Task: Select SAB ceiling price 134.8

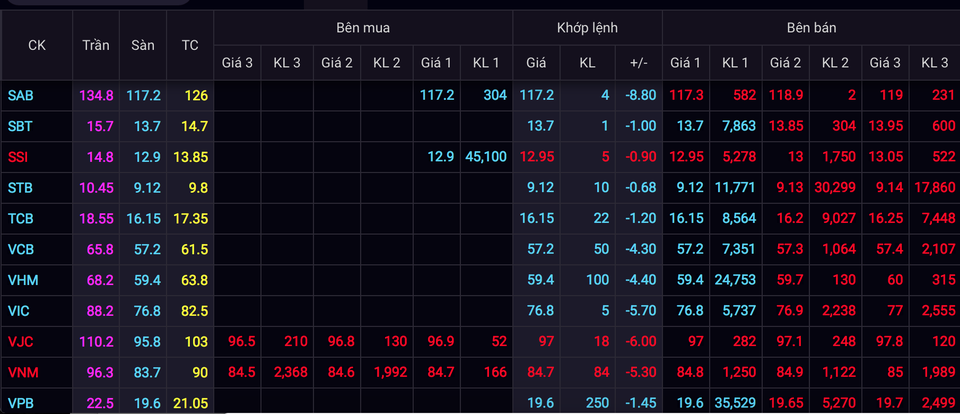Action: click(96, 96)
